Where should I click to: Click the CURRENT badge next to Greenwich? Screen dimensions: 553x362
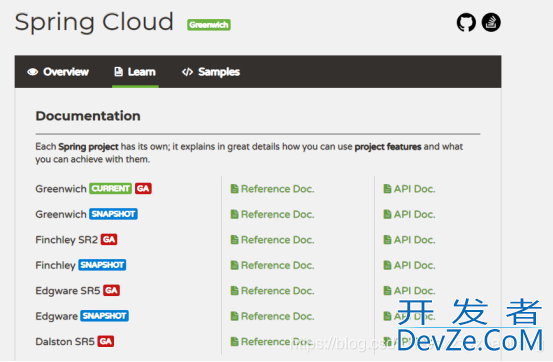pos(110,189)
